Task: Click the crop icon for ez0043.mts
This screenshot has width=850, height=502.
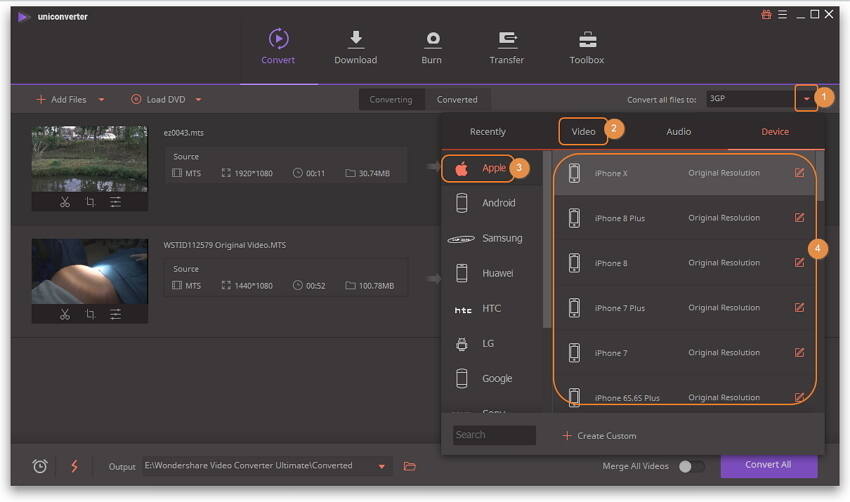Action: pyautogui.click(x=91, y=202)
